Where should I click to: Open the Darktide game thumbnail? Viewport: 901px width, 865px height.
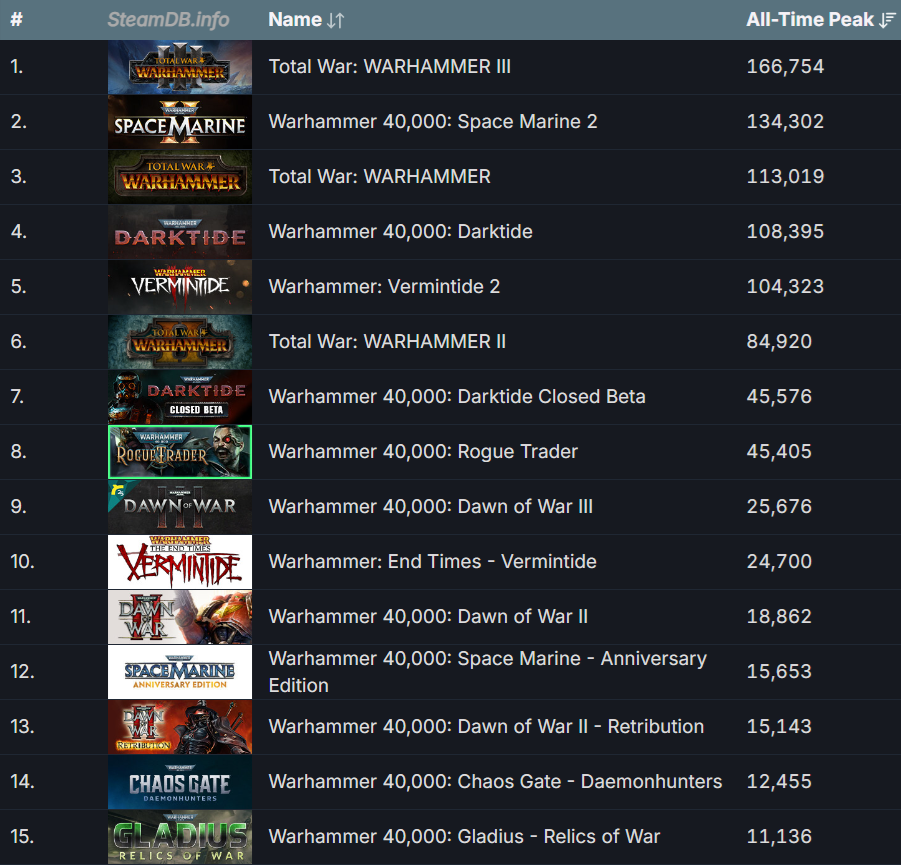click(x=180, y=232)
